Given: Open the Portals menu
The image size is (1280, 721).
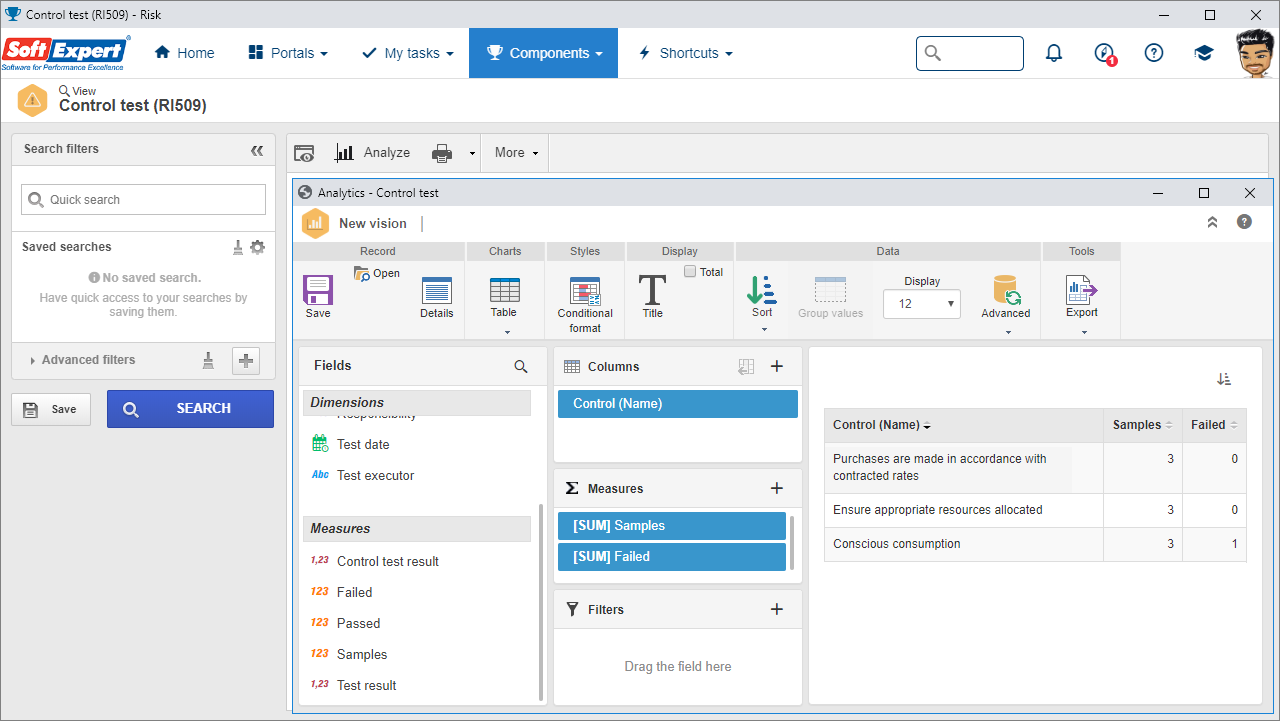Looking at the screenshot, I should (x=288, y=53).
